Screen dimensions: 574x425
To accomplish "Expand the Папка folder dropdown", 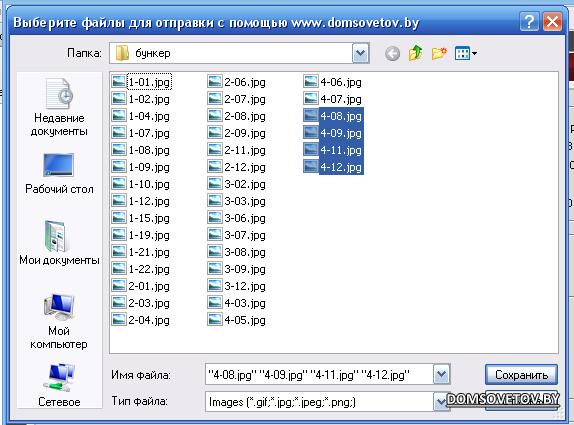I will [x=361, y=53].
